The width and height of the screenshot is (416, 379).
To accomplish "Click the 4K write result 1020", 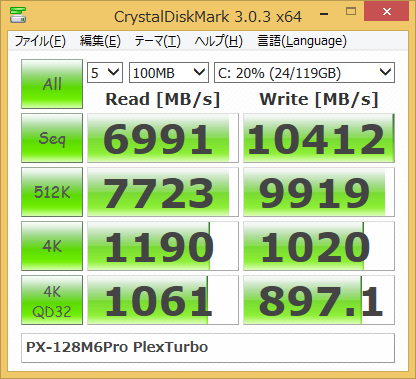I will tap(319, 246).
